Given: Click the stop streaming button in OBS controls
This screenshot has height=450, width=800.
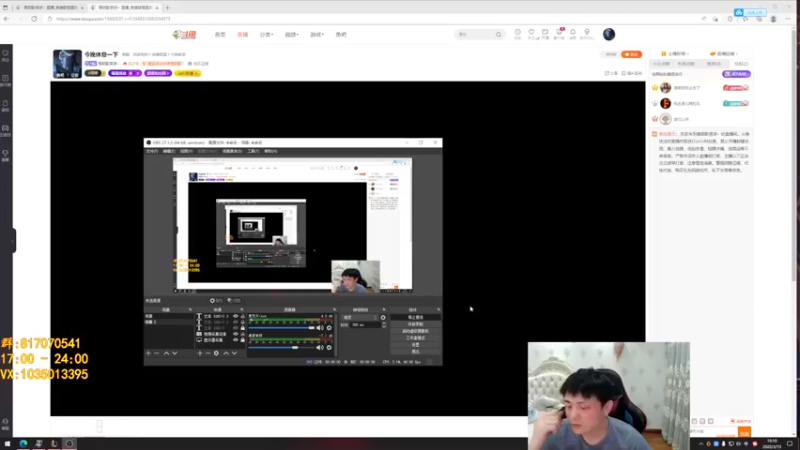Looking at the screenshot, I should pos(415,317).
